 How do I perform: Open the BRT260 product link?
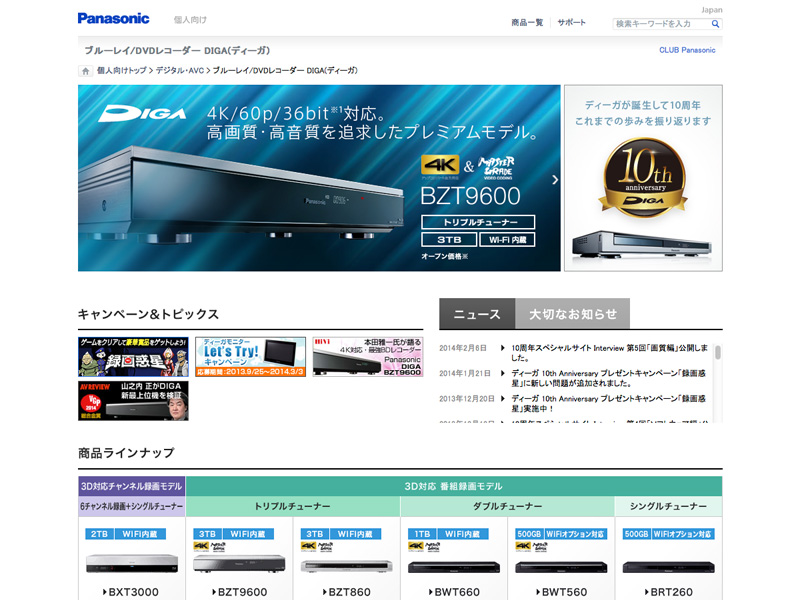click(668, 592)
